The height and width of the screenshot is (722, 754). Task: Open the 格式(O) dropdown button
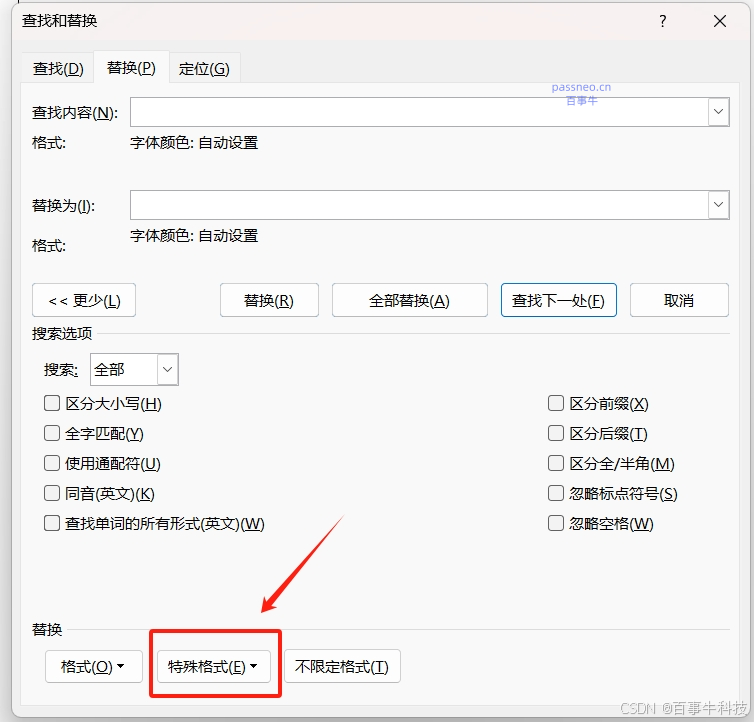tap(94, 666)
